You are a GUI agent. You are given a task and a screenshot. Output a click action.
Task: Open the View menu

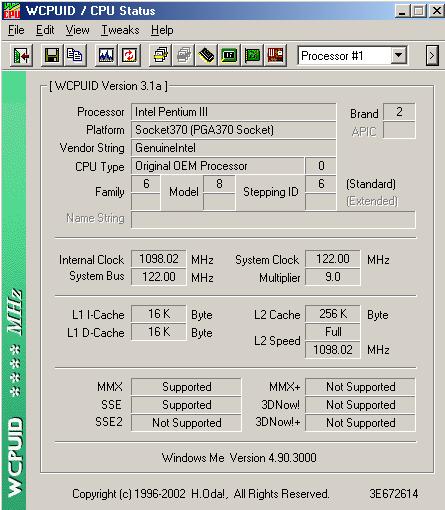tap(77, 30)
